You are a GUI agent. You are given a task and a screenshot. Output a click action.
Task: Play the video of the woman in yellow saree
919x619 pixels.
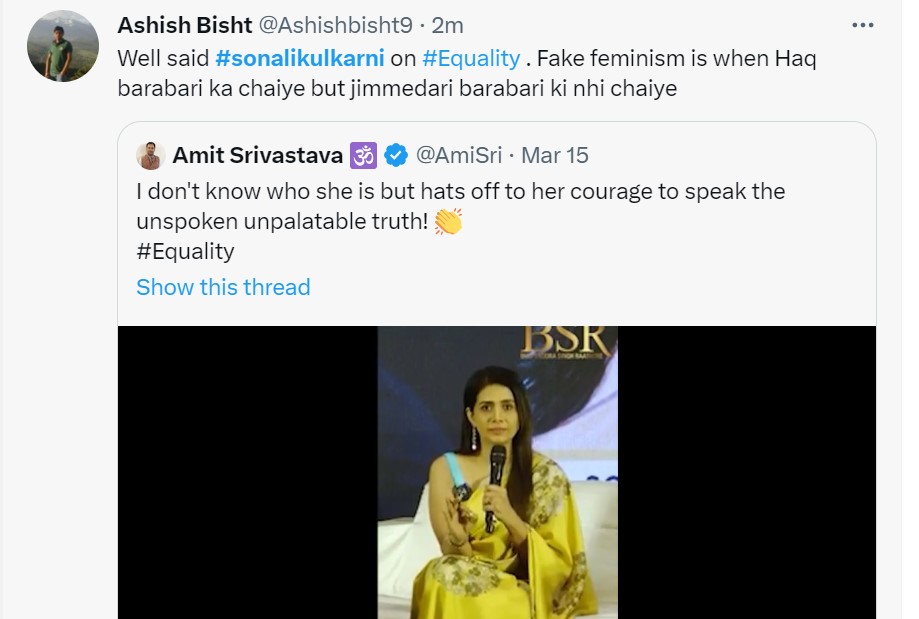tap(497, 472)
